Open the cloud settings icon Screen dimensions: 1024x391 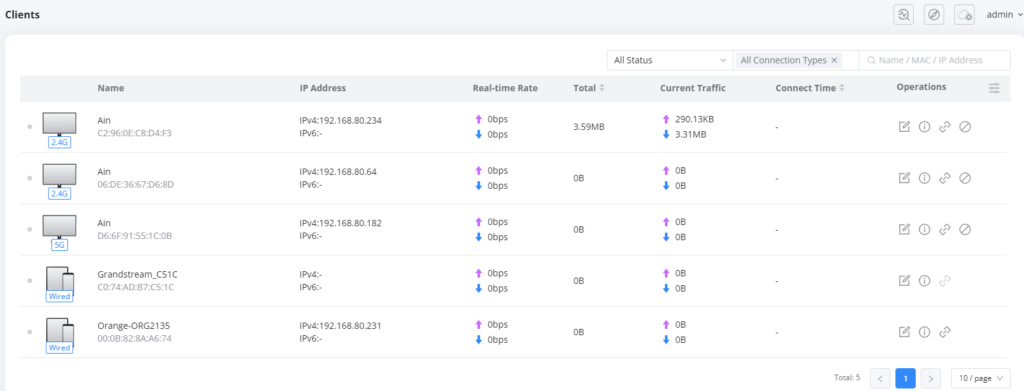tap(965, 14)
